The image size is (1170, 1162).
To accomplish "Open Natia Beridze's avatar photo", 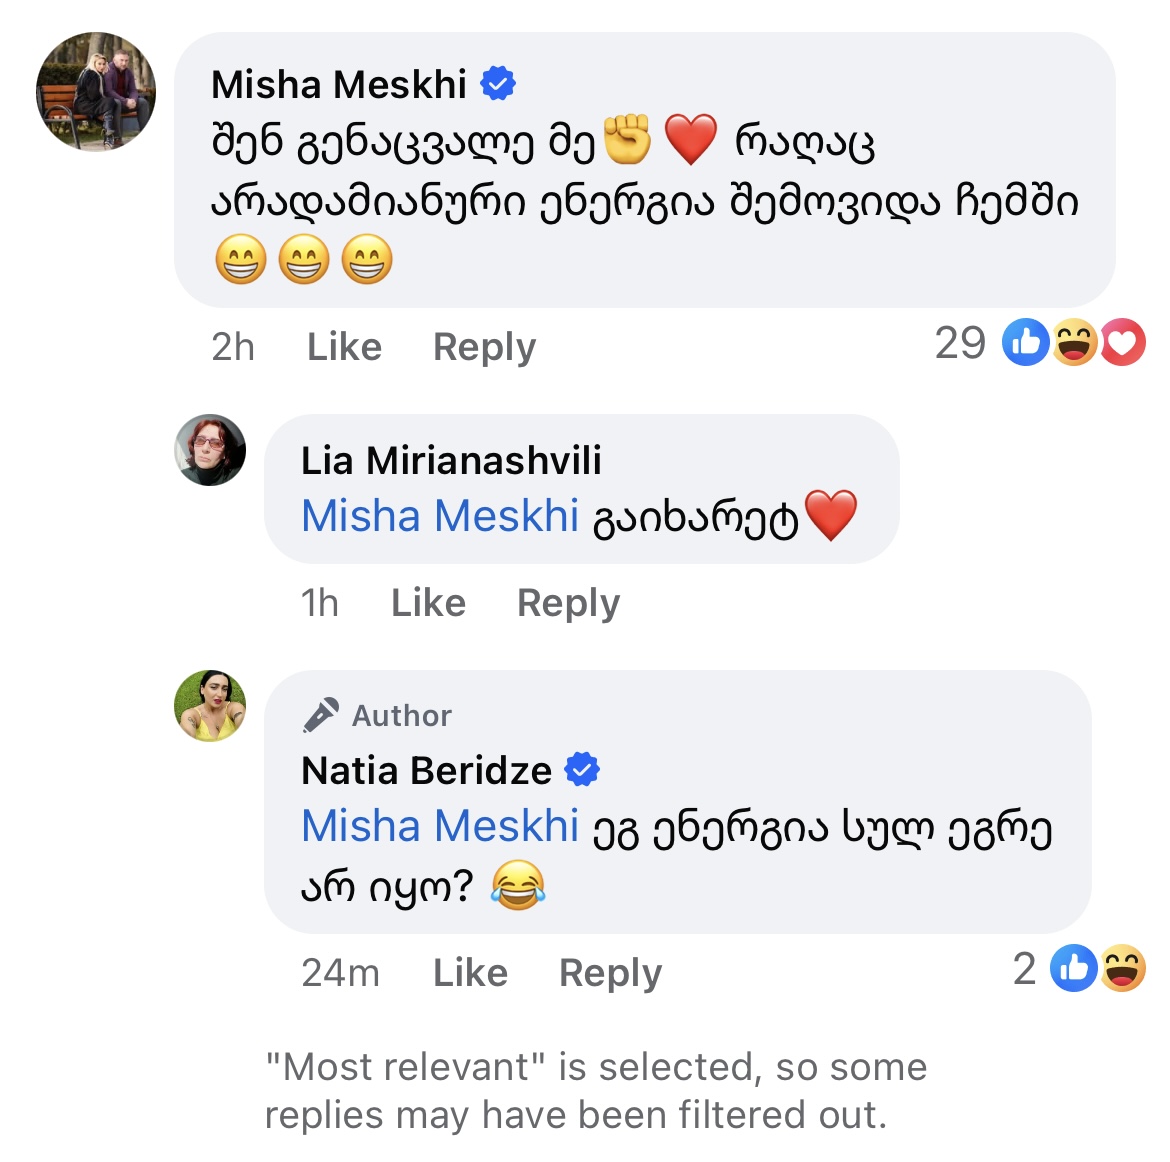I will 210,706.
